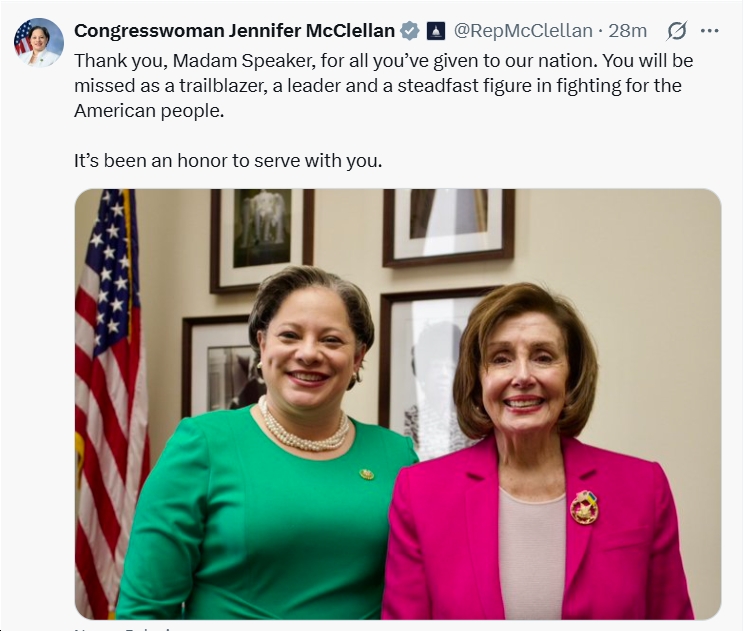Click the small pin on the green dress

pyautogui.click(x=366, y=474)
